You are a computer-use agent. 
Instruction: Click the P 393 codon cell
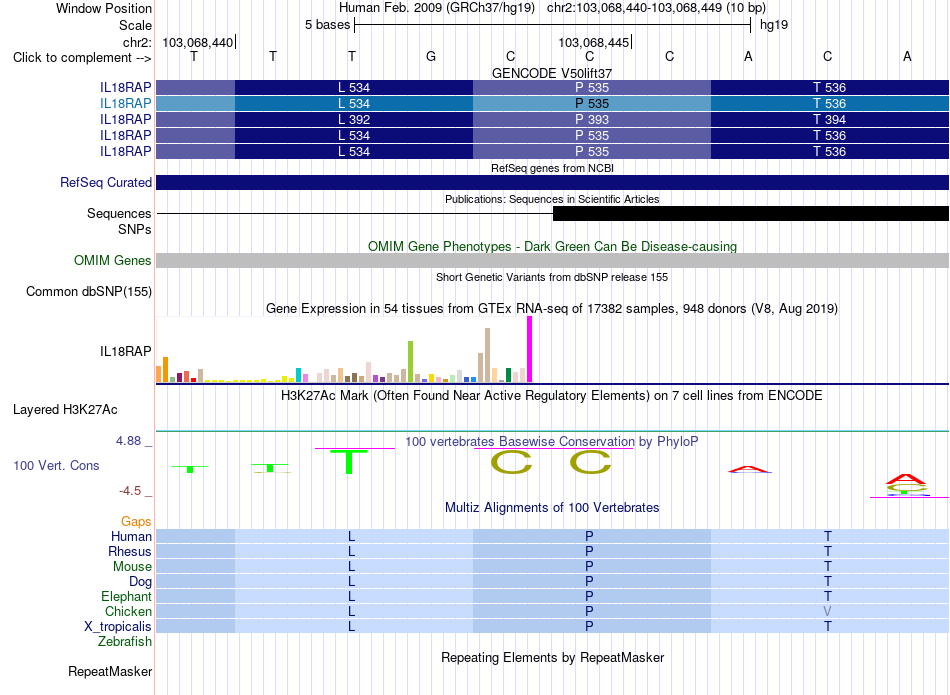[x=592, y=119]
